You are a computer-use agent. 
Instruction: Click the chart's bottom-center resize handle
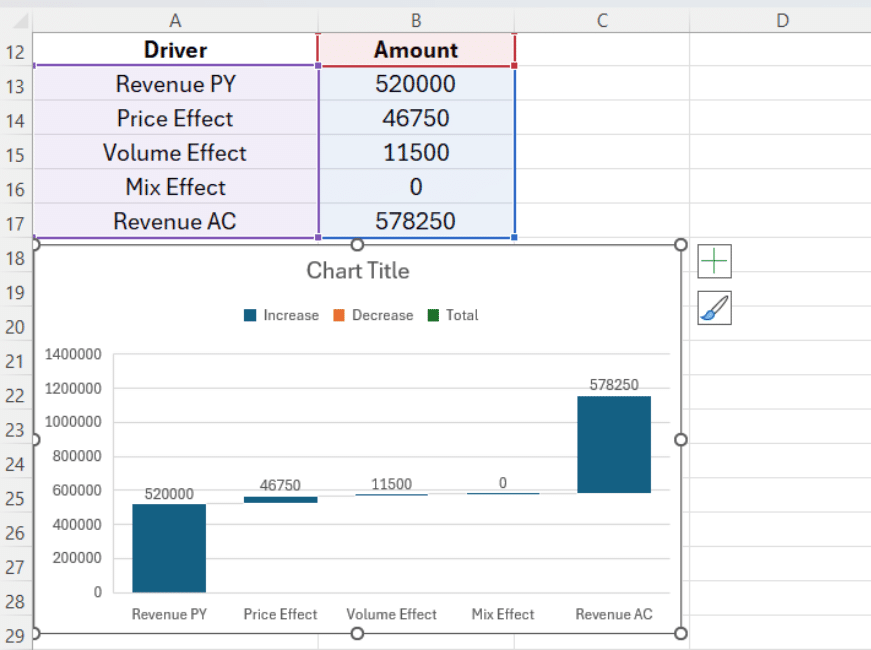coord(357,633)
